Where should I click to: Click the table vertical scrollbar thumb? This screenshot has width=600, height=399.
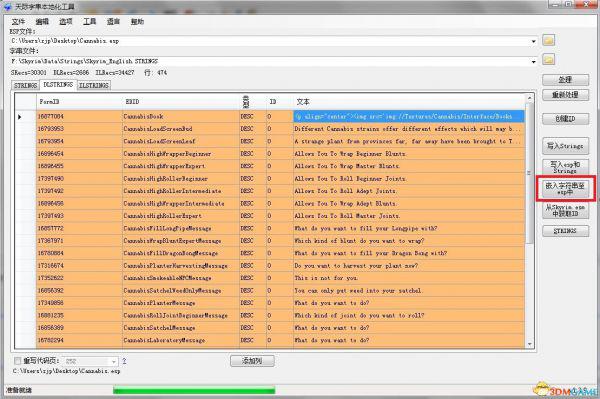[530, 174]
